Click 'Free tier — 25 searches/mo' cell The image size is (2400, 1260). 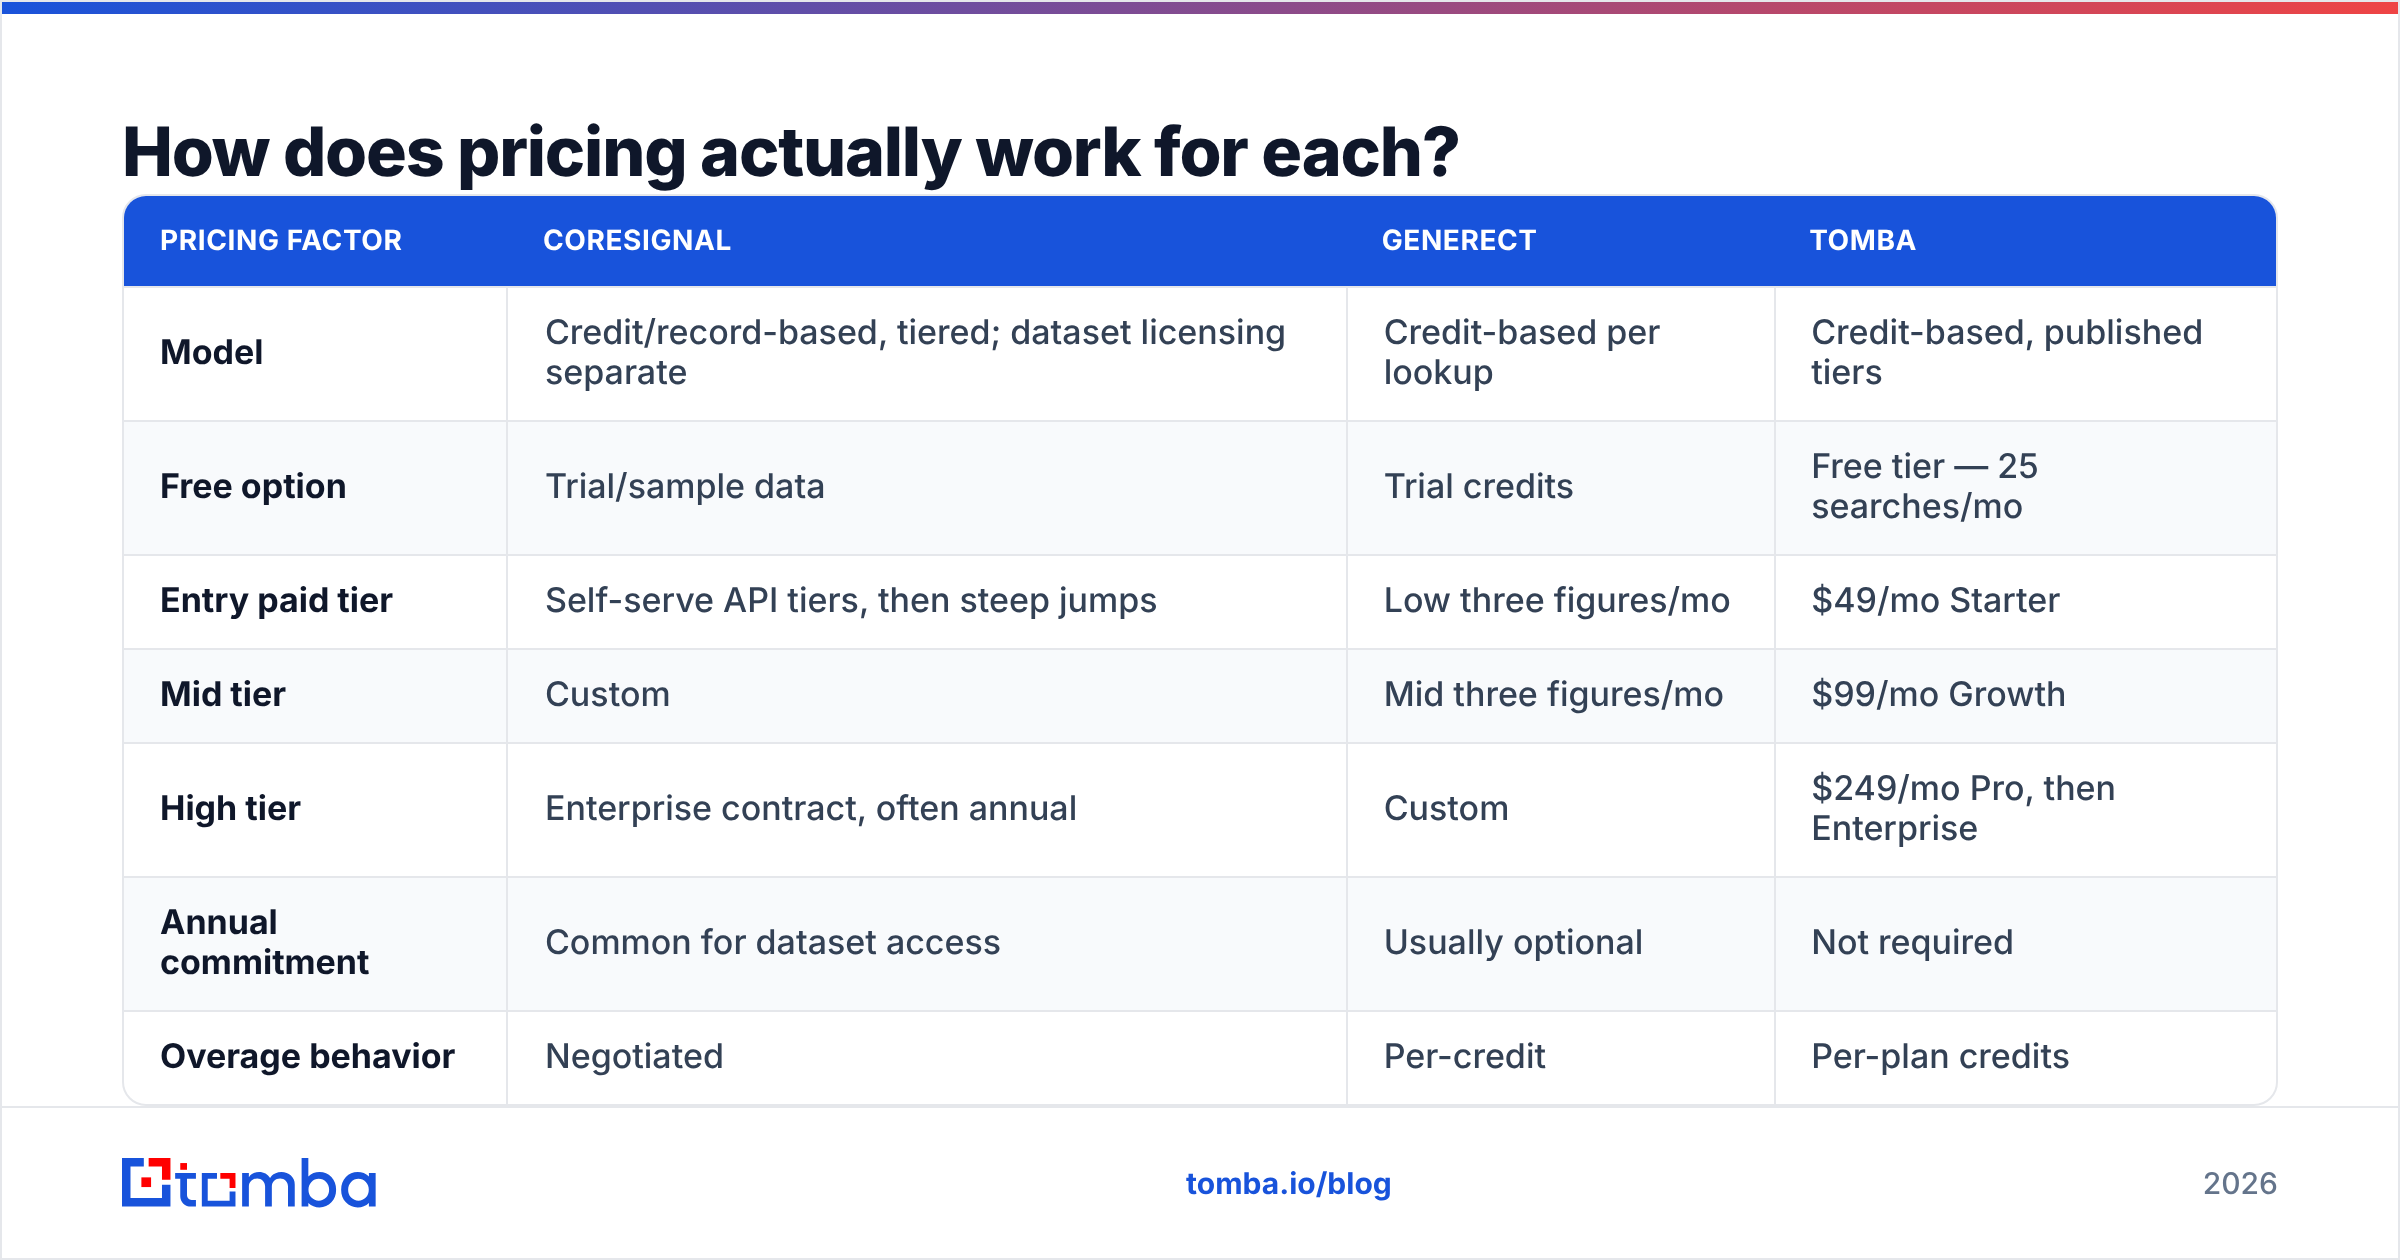[x=1925, y=486]
